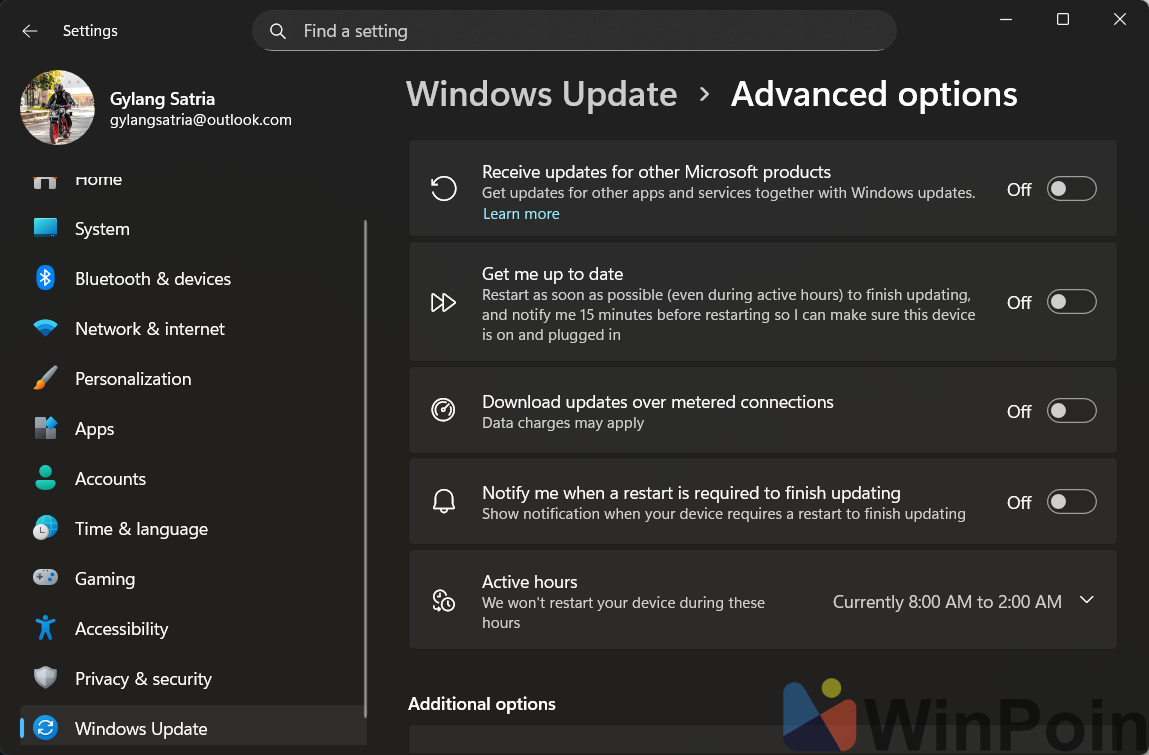The image size is (1149, 755).
Task: Click the refresh icon beside Receive updates
Action: [443, 188]
